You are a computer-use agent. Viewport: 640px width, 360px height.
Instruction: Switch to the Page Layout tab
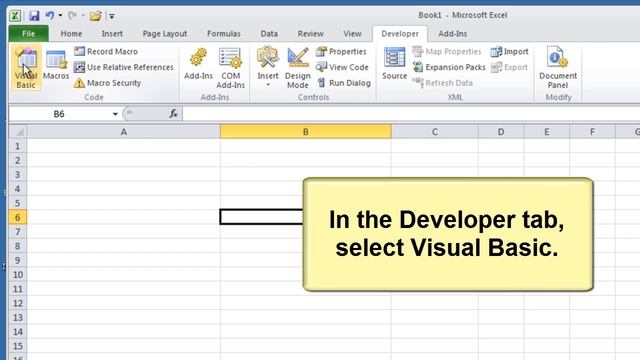click(165, 33)
